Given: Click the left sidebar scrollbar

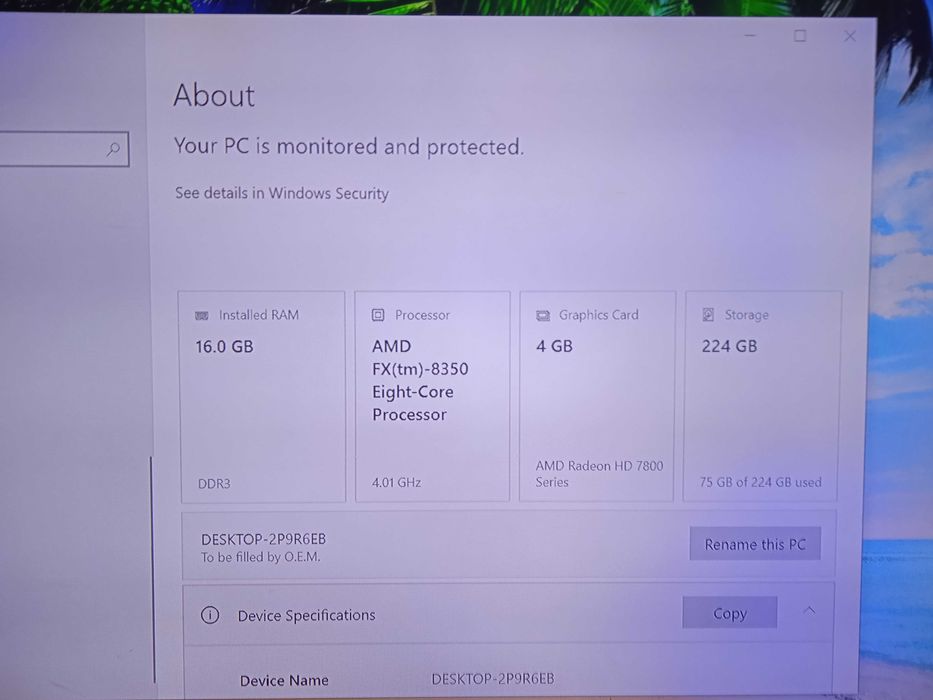Looking at the screenshot, I should coord(153,560).
